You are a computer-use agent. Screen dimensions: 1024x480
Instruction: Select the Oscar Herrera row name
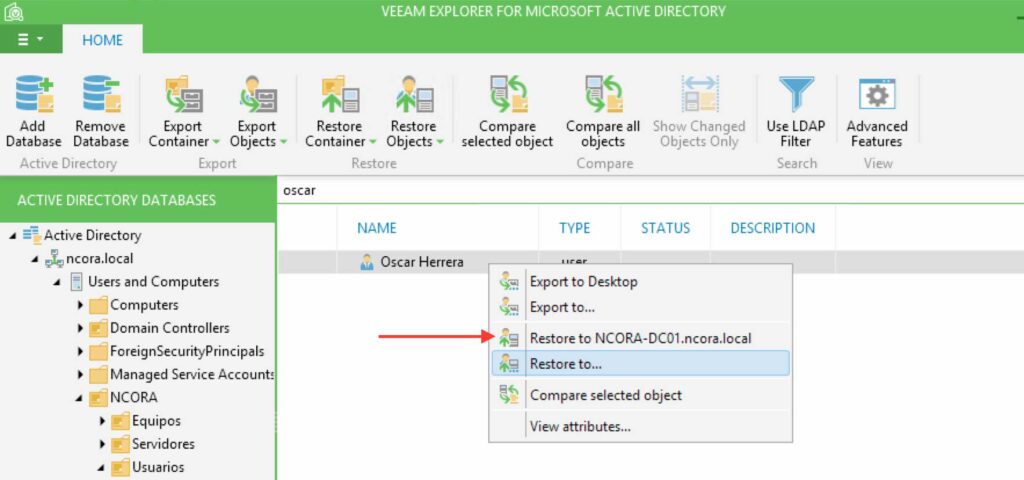(x=422, y=263)
